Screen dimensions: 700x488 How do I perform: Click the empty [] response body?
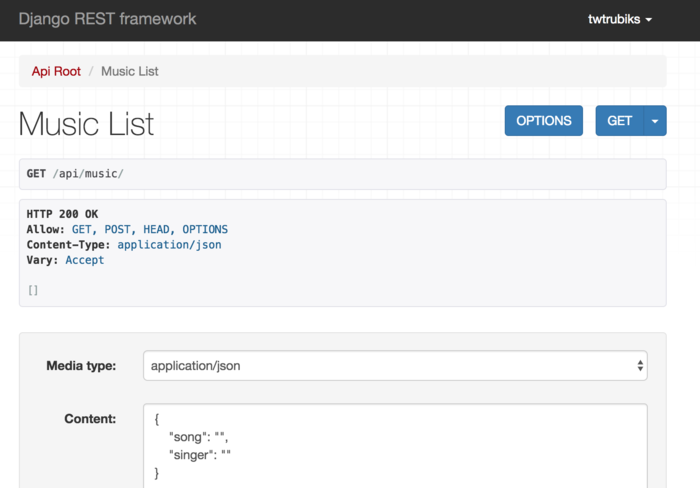[33, 290]
